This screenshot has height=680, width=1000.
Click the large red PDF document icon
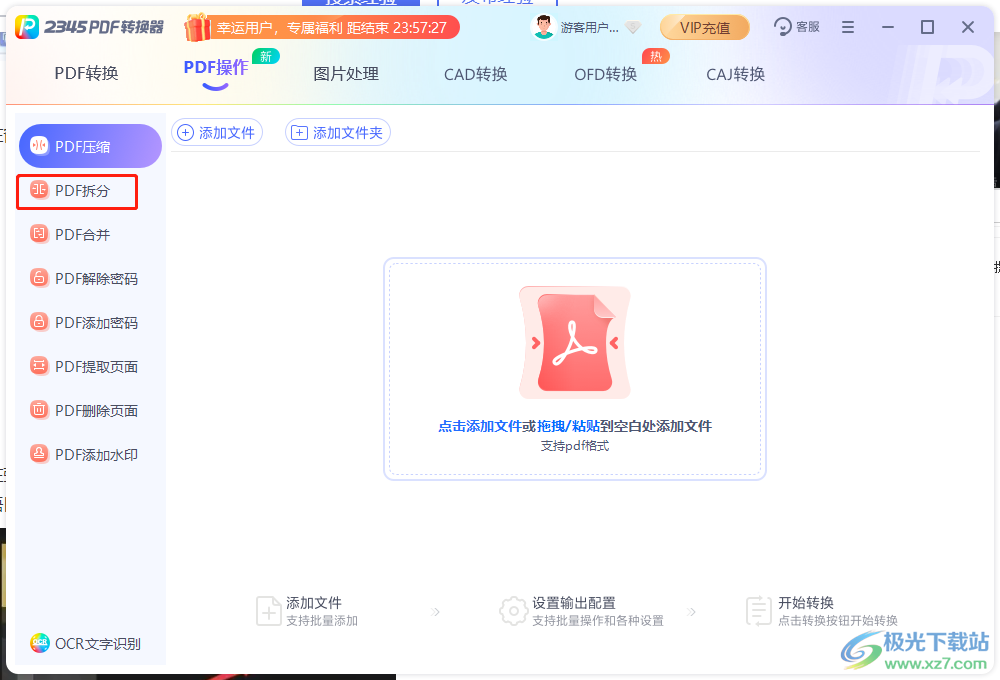click(575, 342)
